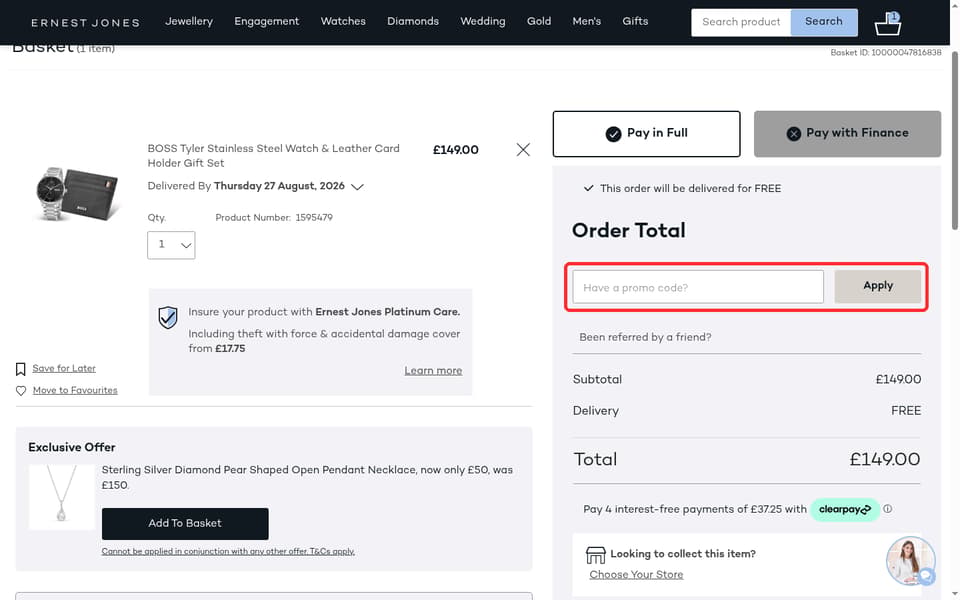Open the Gold menu
The width and height of the screenshot is (960, 600).
pos(539,21)
